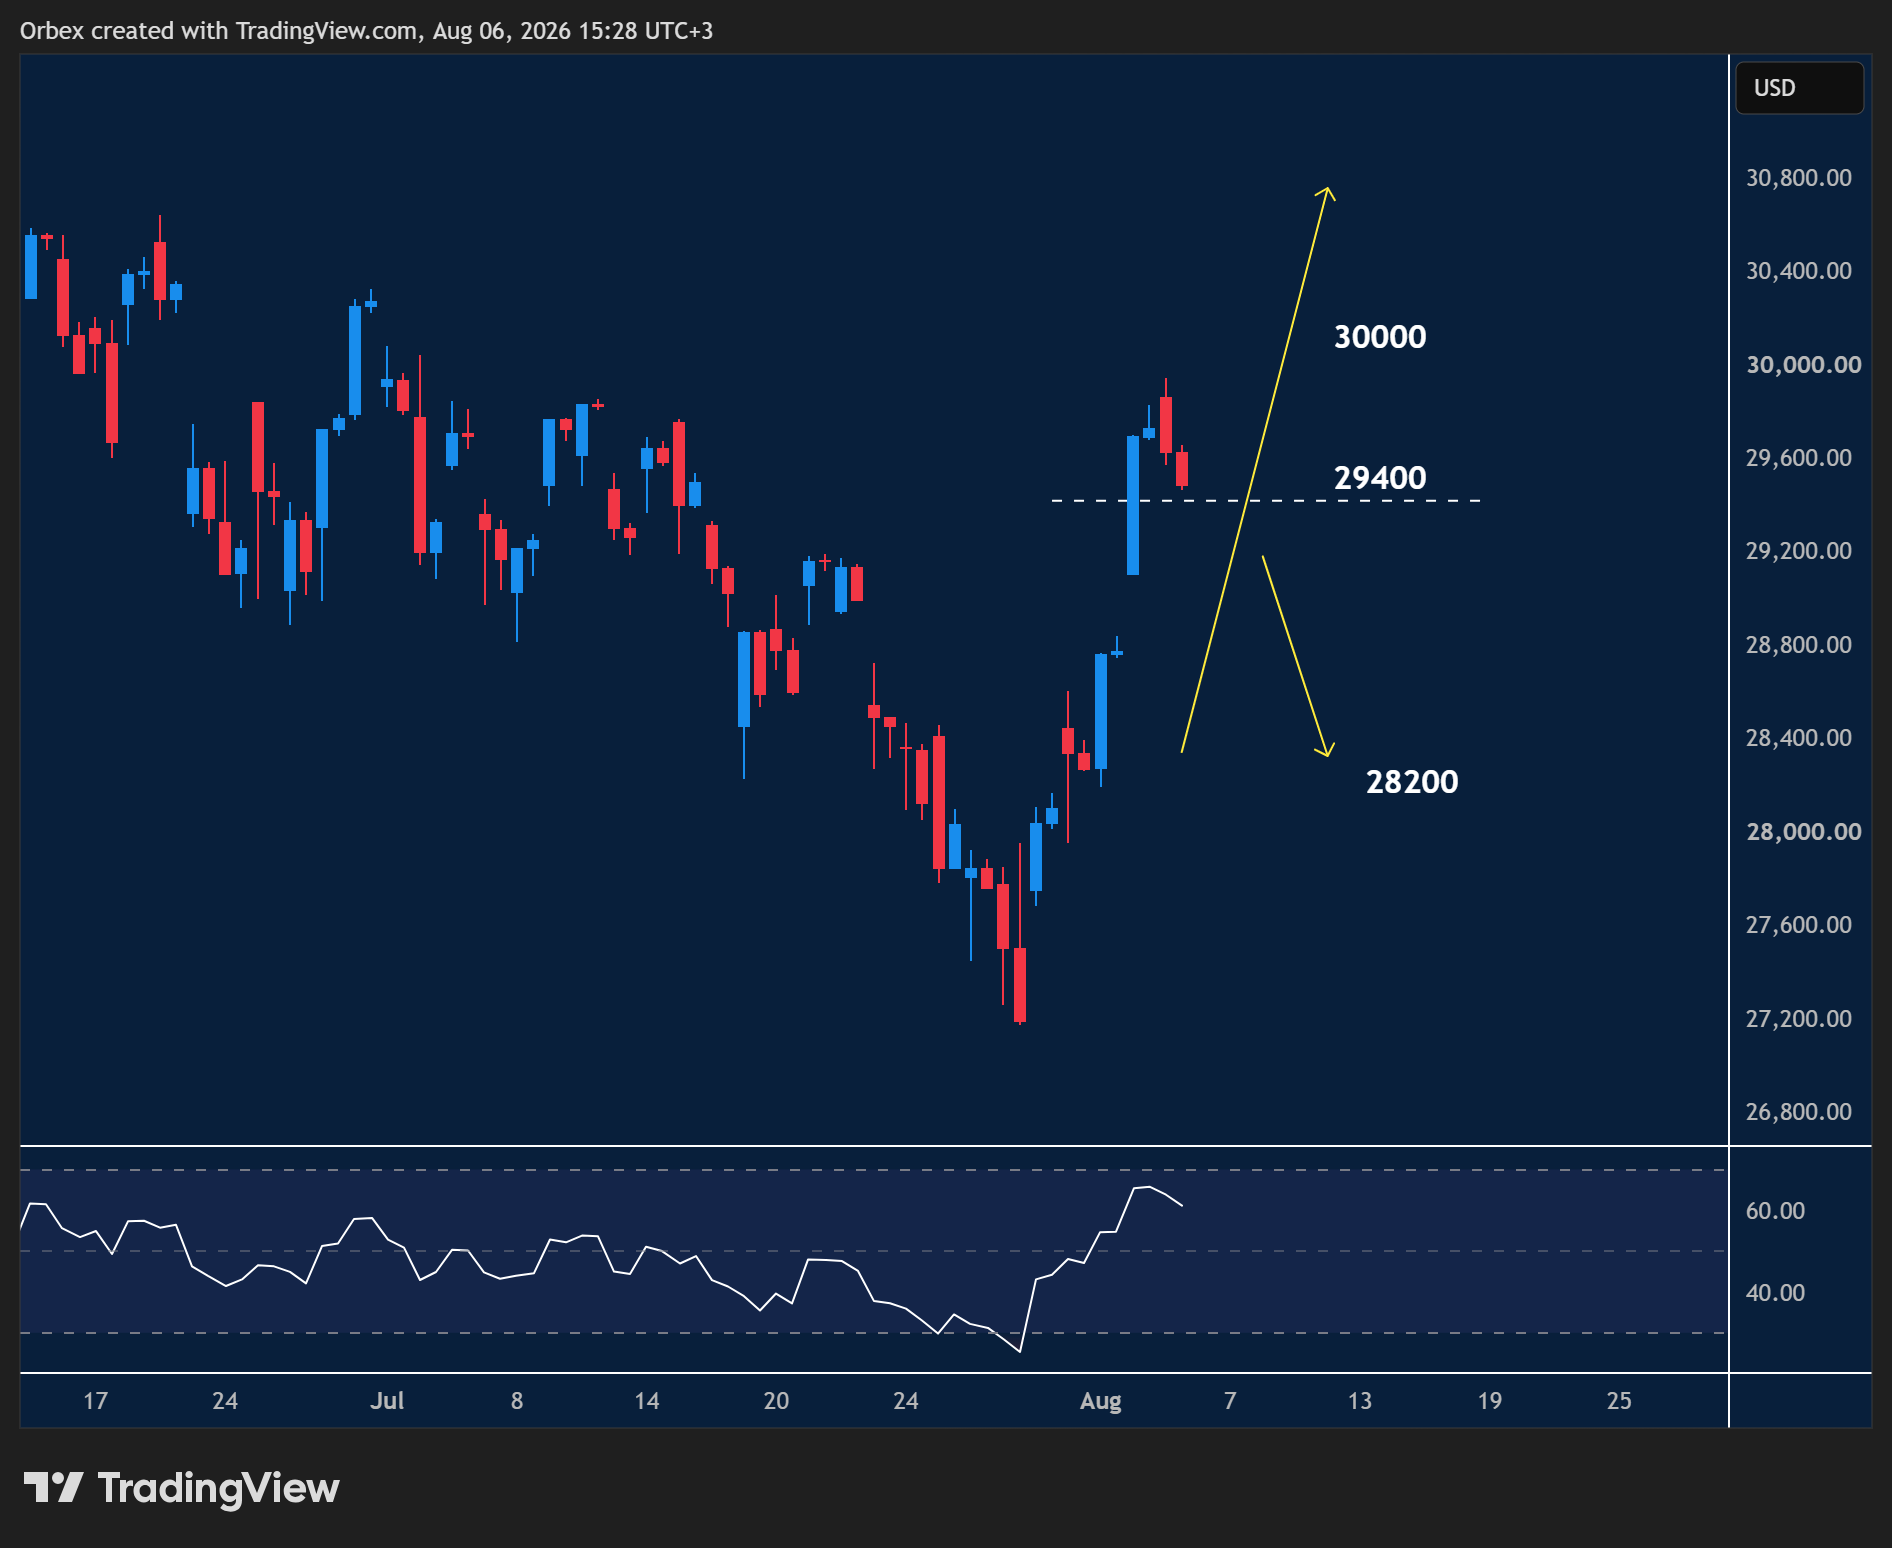
Task: Click the 30,400.00 price axis label
Action: 1798,271
